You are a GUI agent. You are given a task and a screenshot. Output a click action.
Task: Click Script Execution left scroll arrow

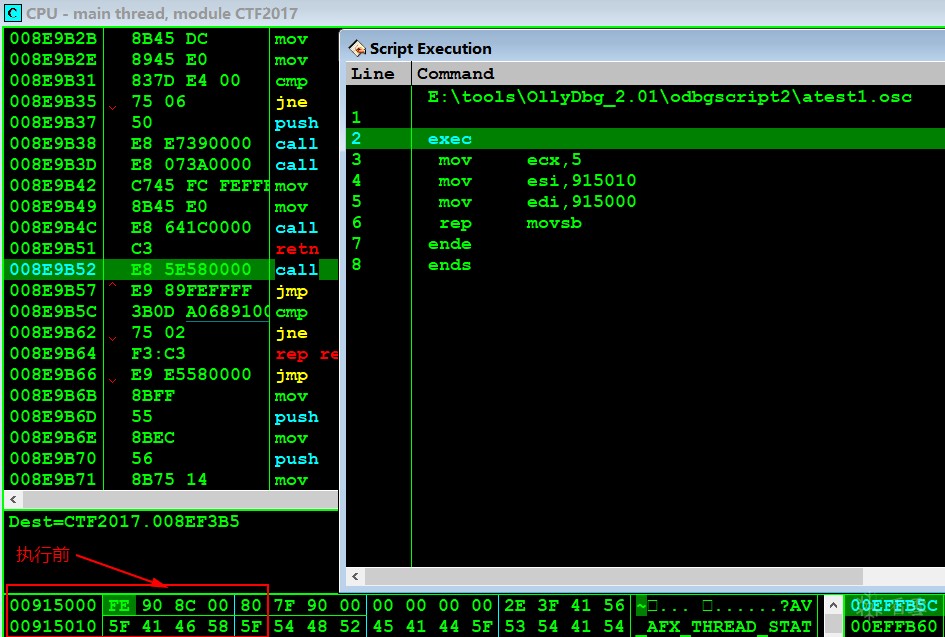(356, 576)
